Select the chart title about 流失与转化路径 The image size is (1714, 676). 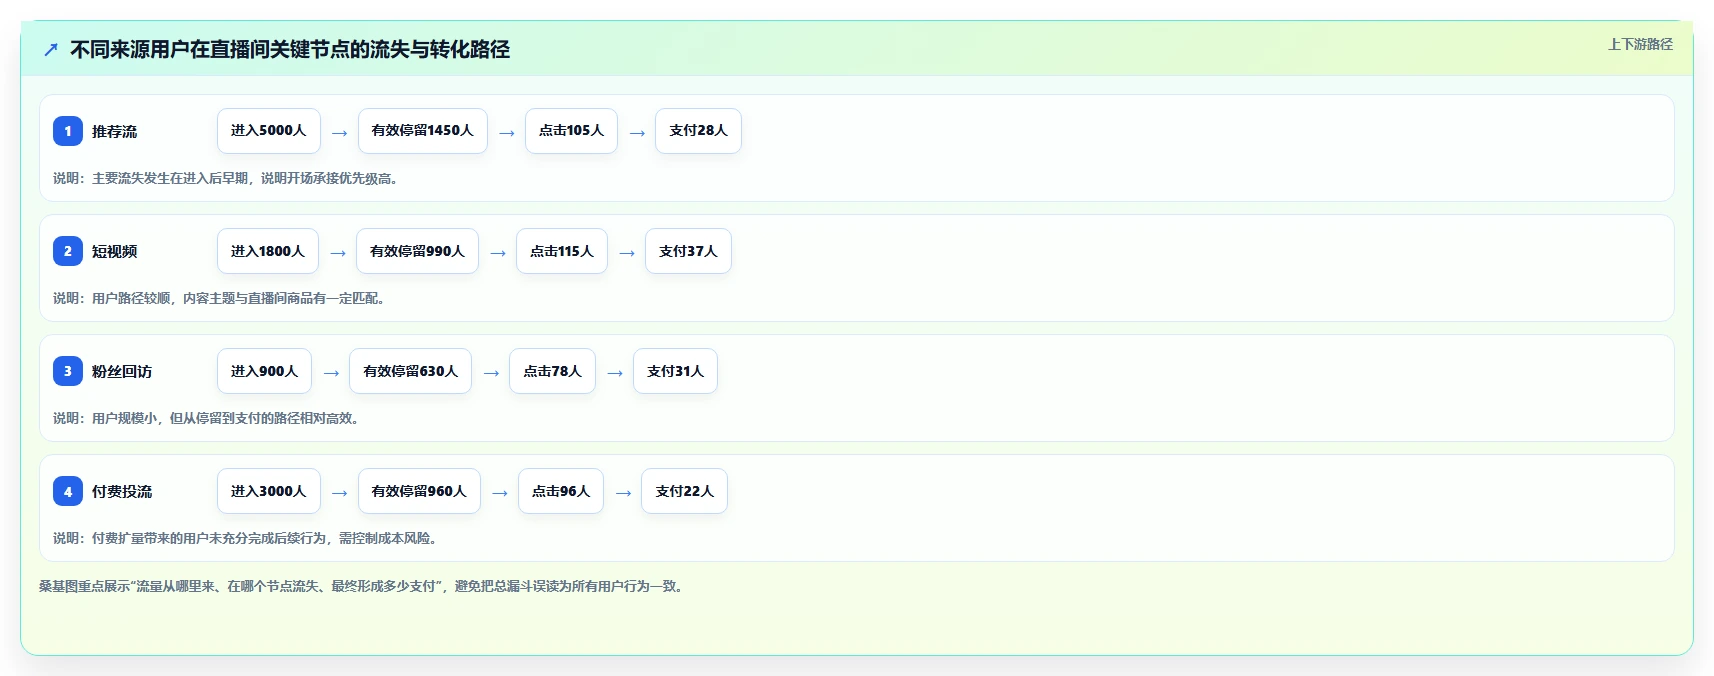[x=290, y=49]
